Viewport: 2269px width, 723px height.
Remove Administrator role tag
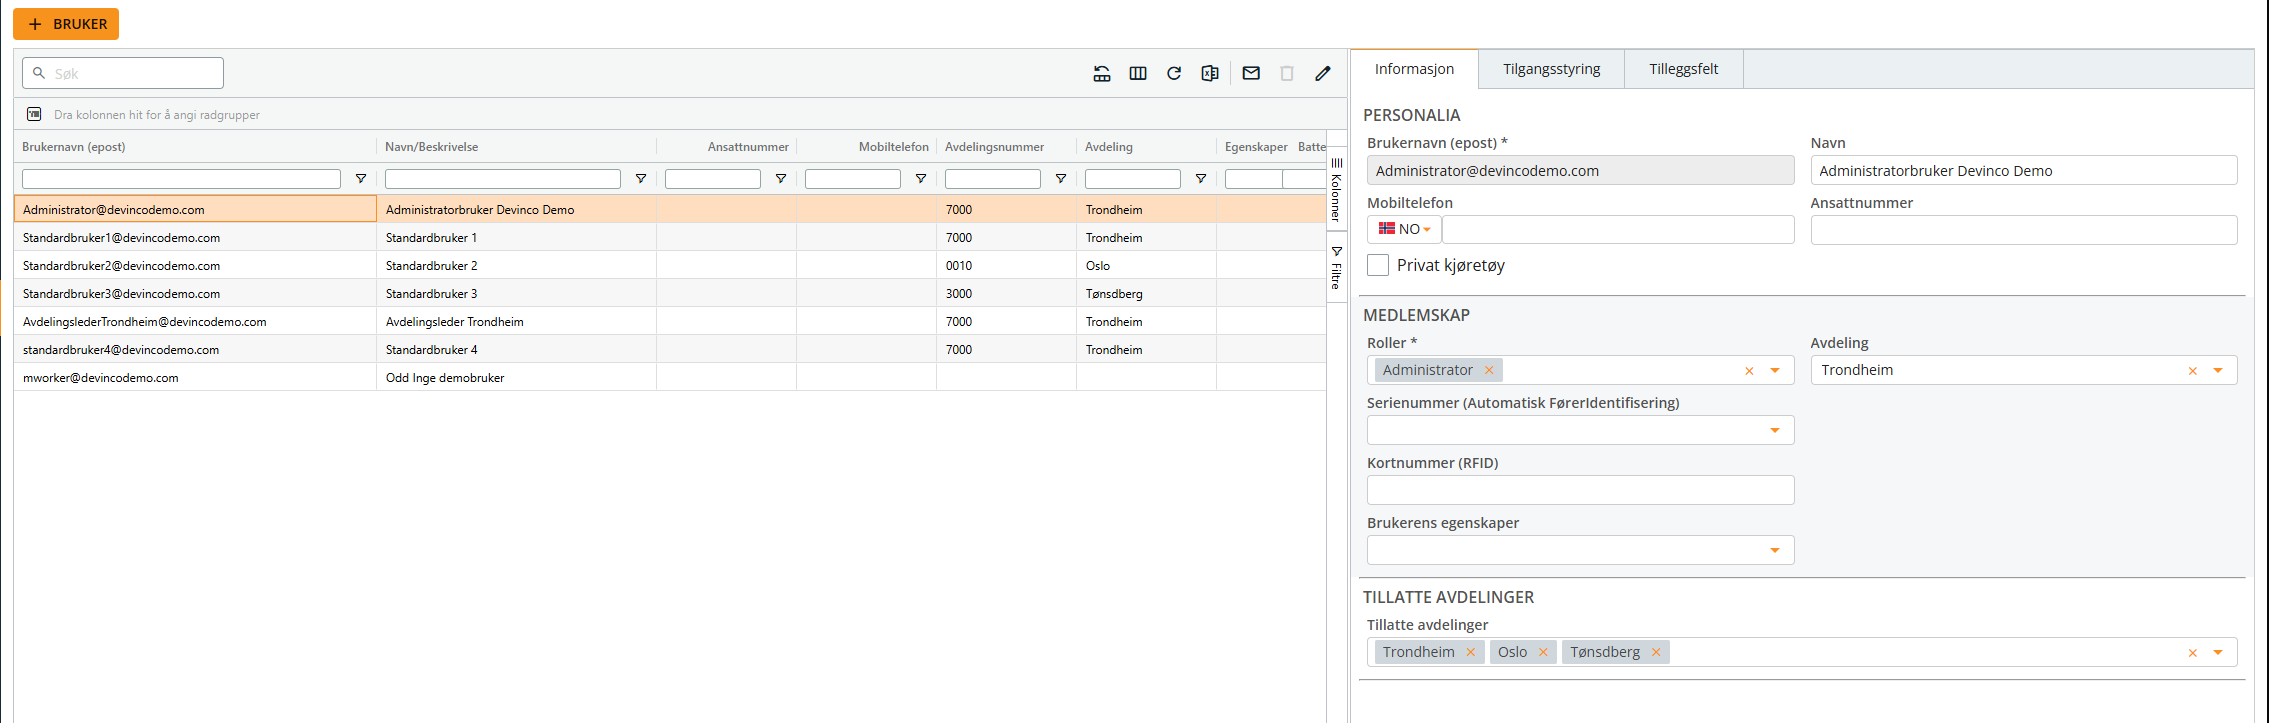1489,370
